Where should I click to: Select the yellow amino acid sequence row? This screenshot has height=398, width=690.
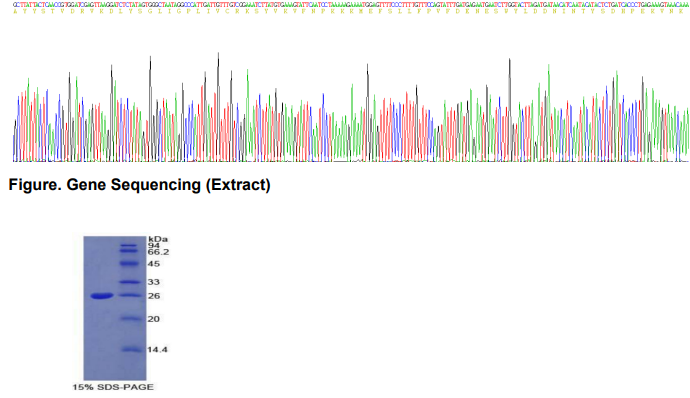[x=351, y=11]
